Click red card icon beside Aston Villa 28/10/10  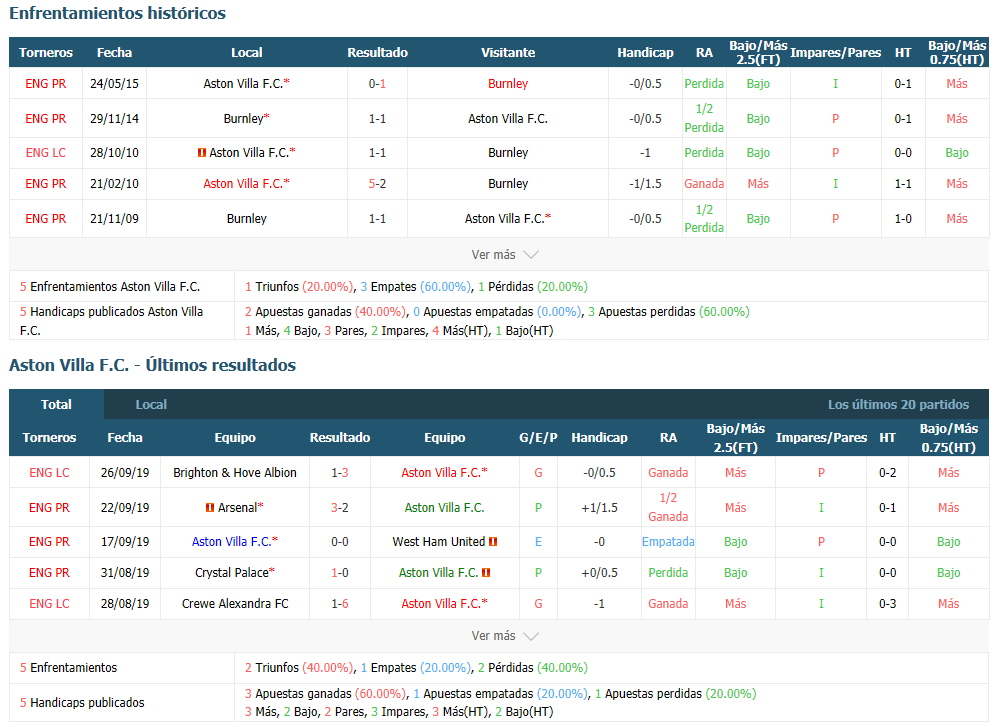(x=202, y=153)
